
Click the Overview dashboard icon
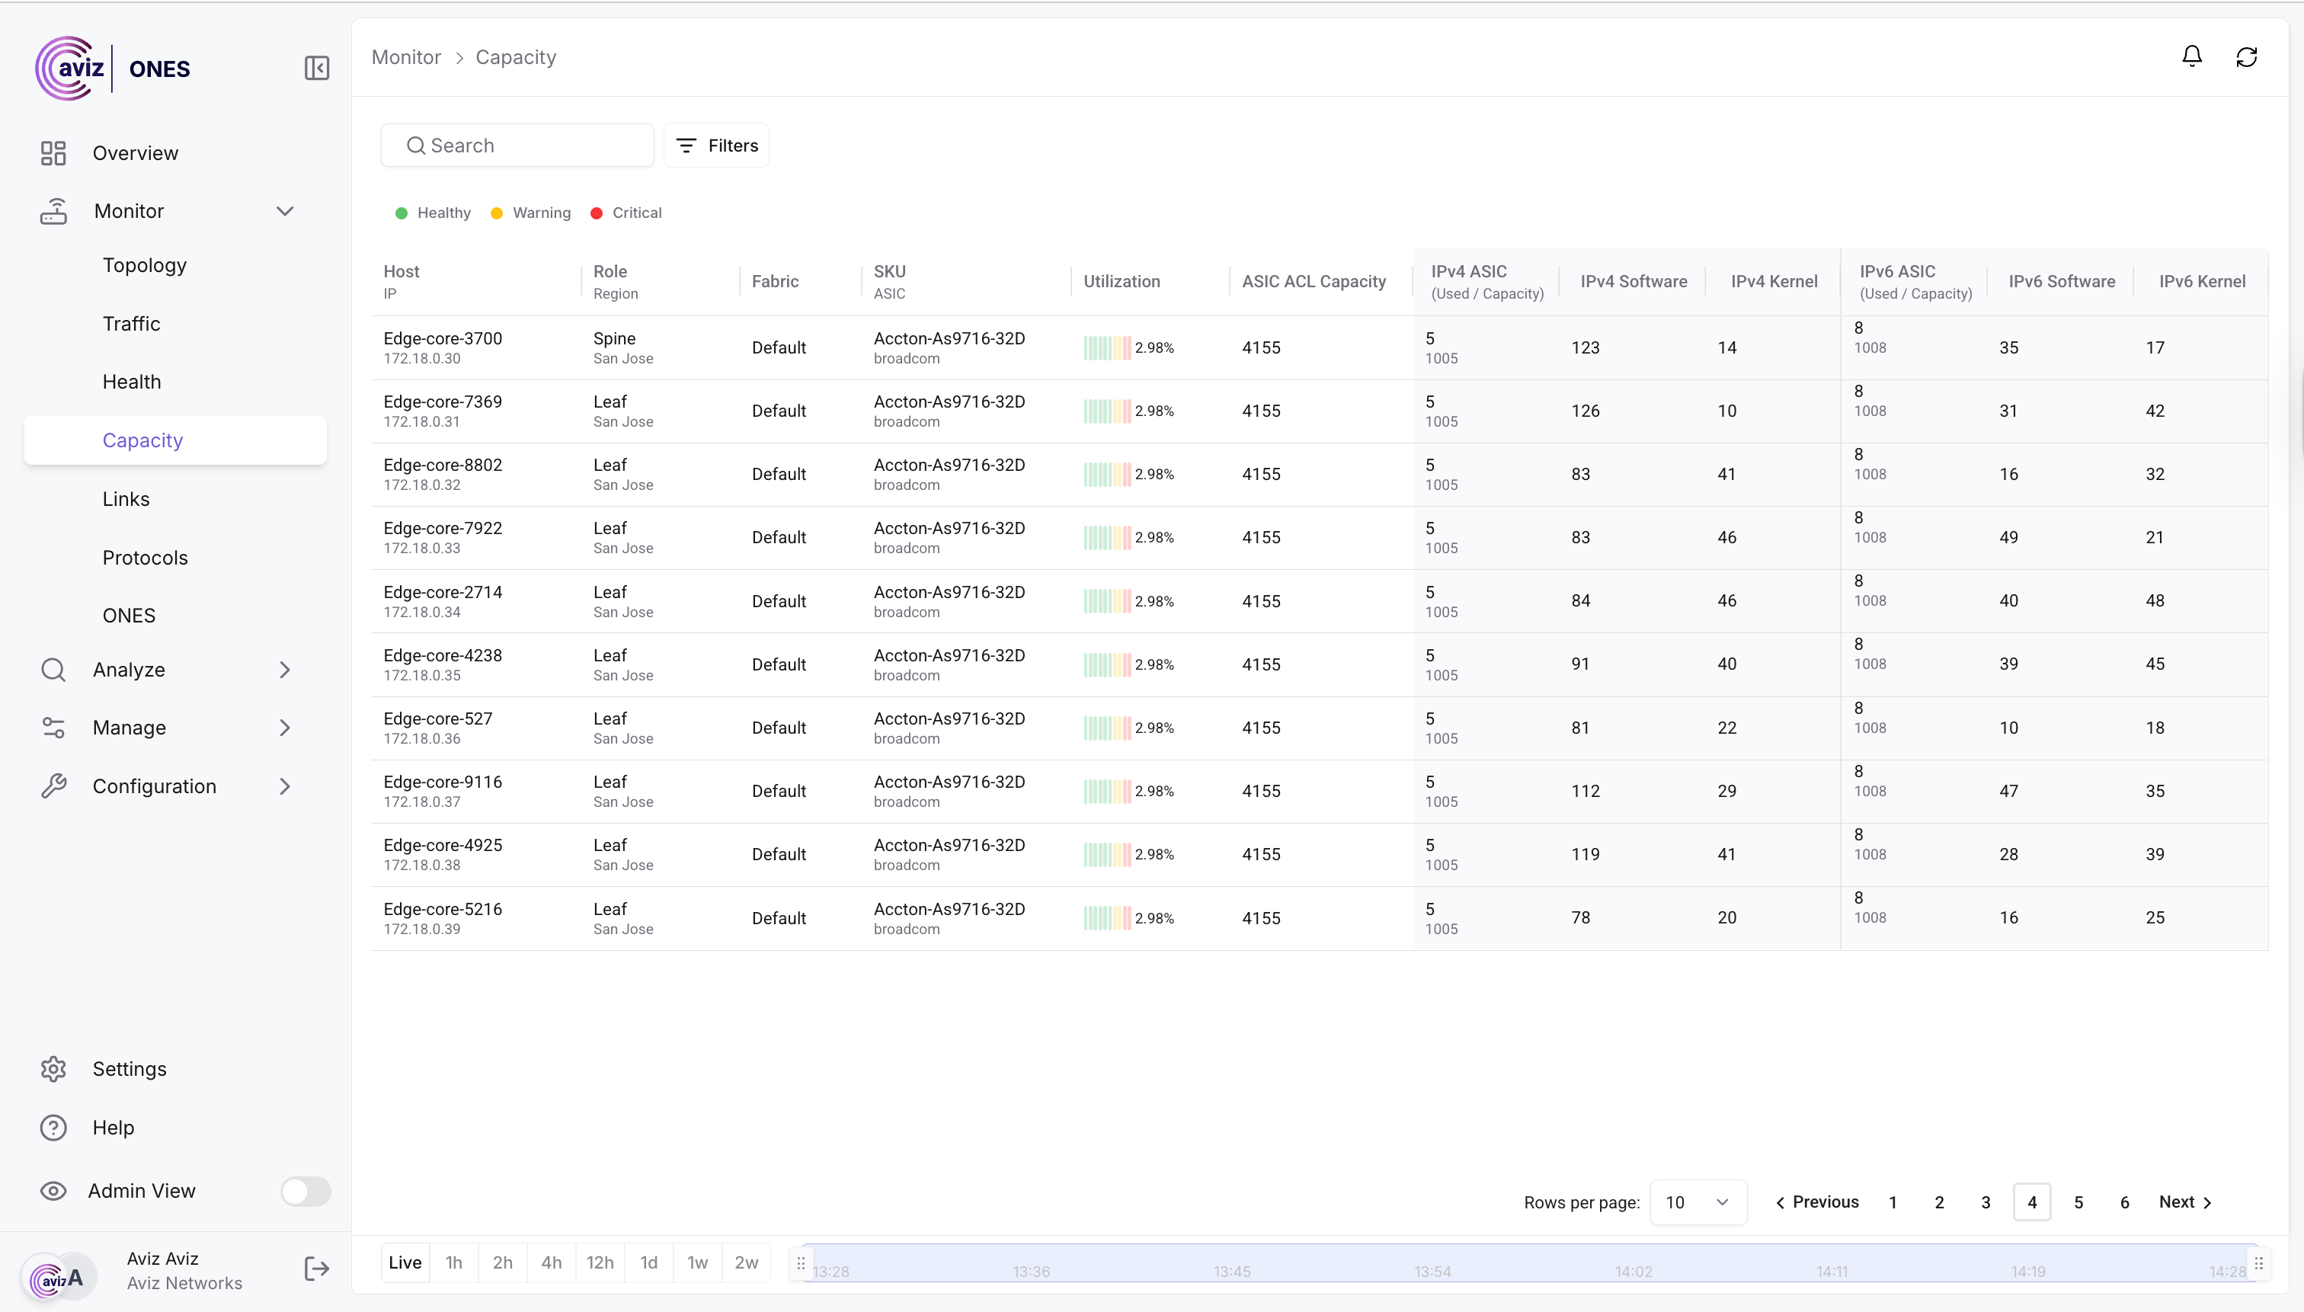pyautogui.click(x=53, y=153)
